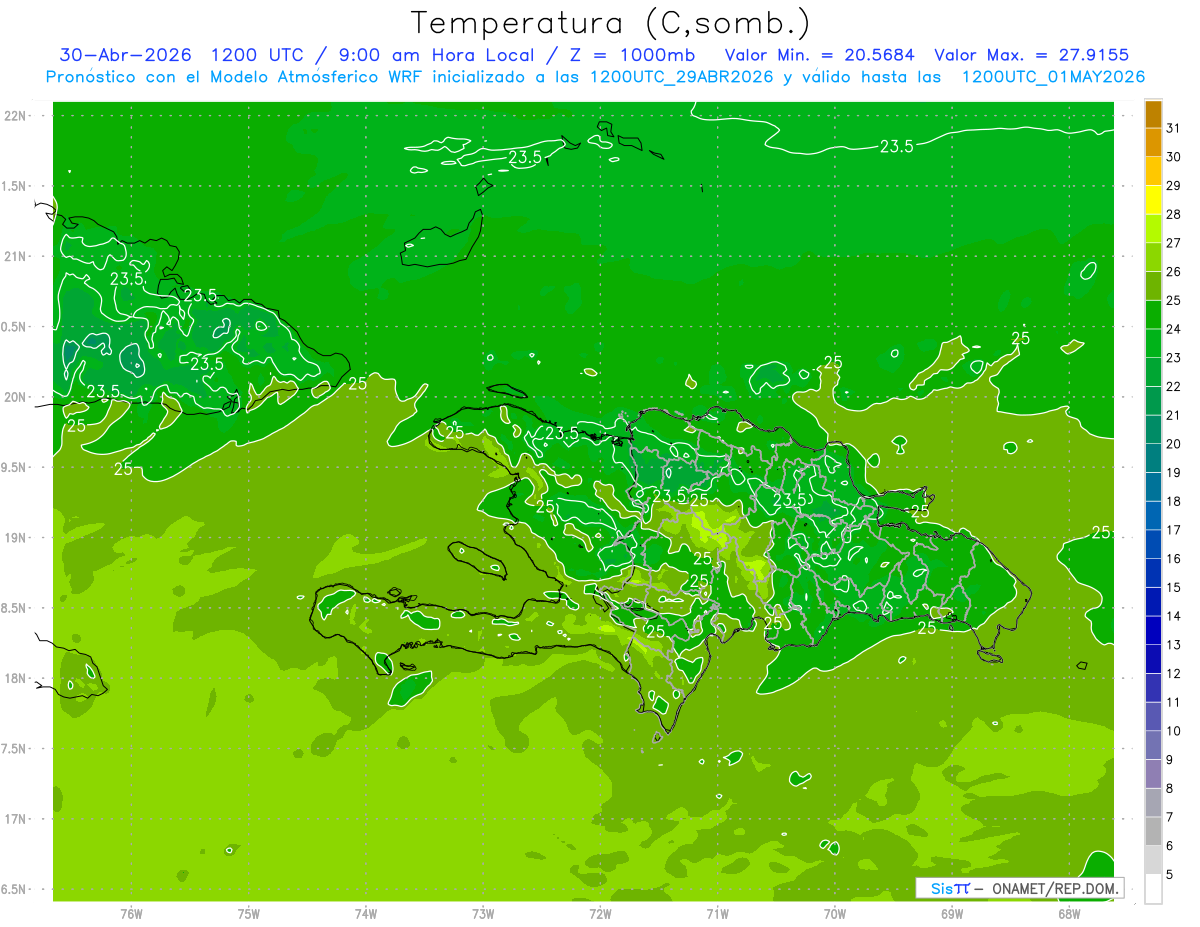Viewport: 1200px width, 927px height.
Task: Click the 19N latitude axis label
Action: 18,538
